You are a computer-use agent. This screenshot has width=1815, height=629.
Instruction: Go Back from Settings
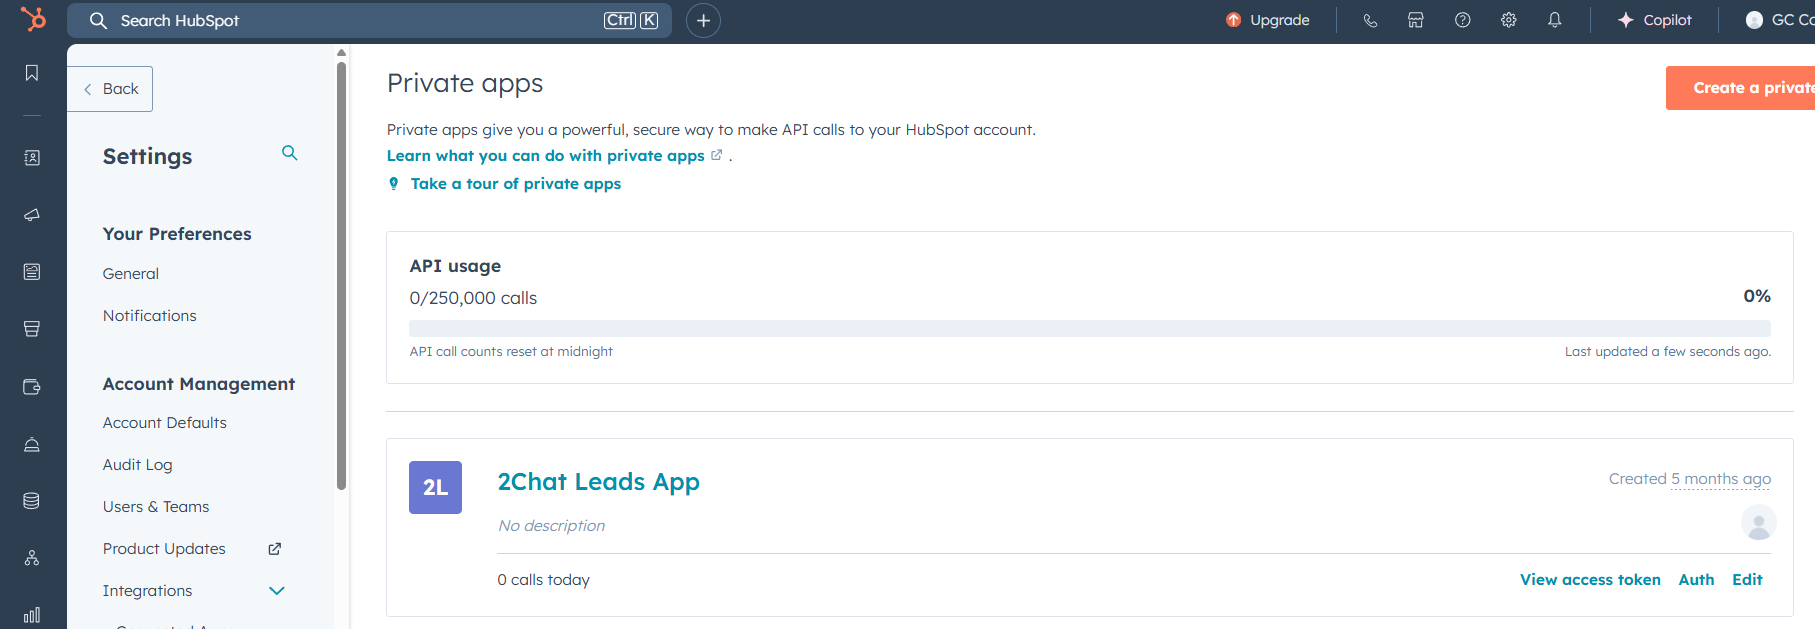click(110, 89)
